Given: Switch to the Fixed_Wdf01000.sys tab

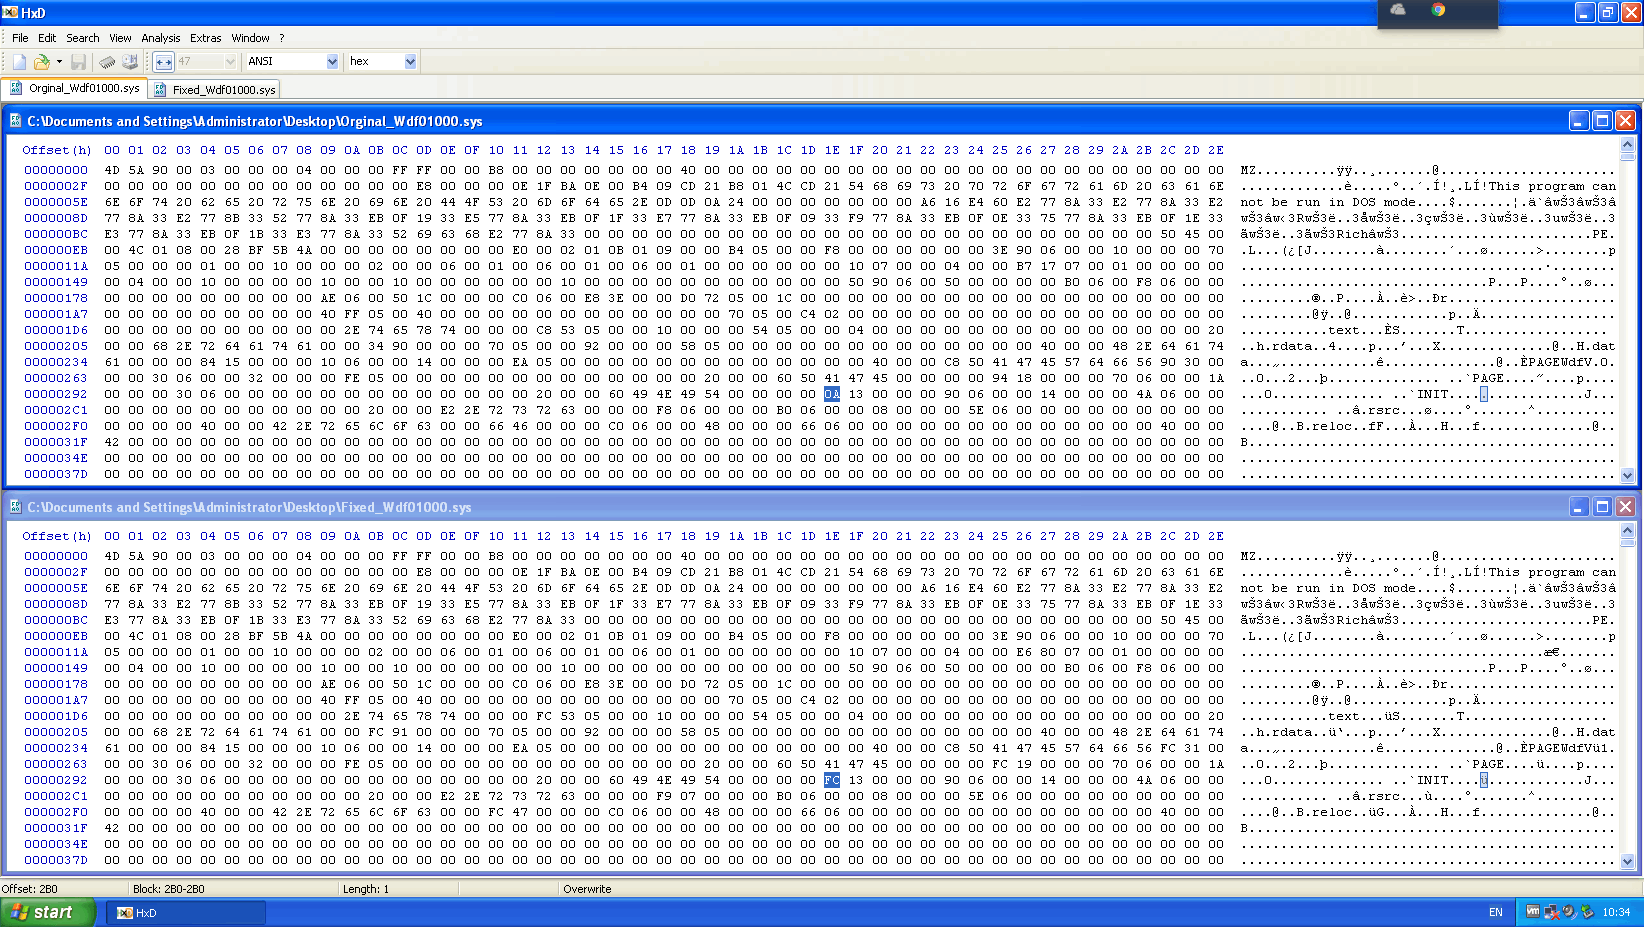Looking at the screenshot, I should [x=214, y=90].
